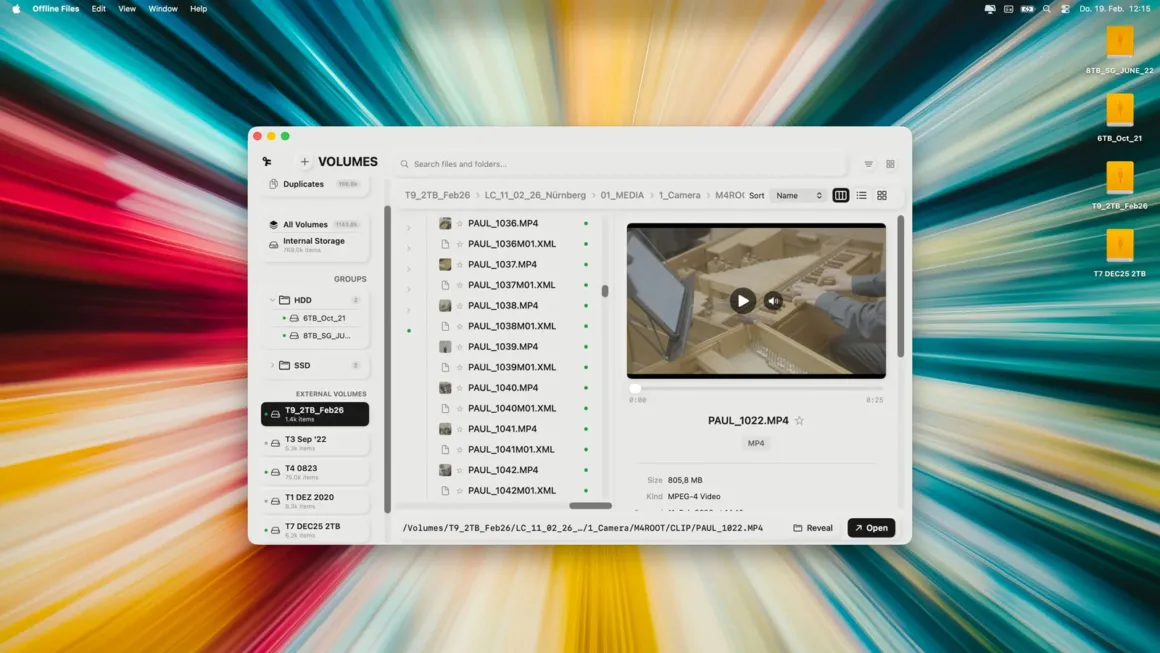Play the video preview
The width and height of the screenshot is (1160, 653).
pyautogui.click(x=743, y=299)
